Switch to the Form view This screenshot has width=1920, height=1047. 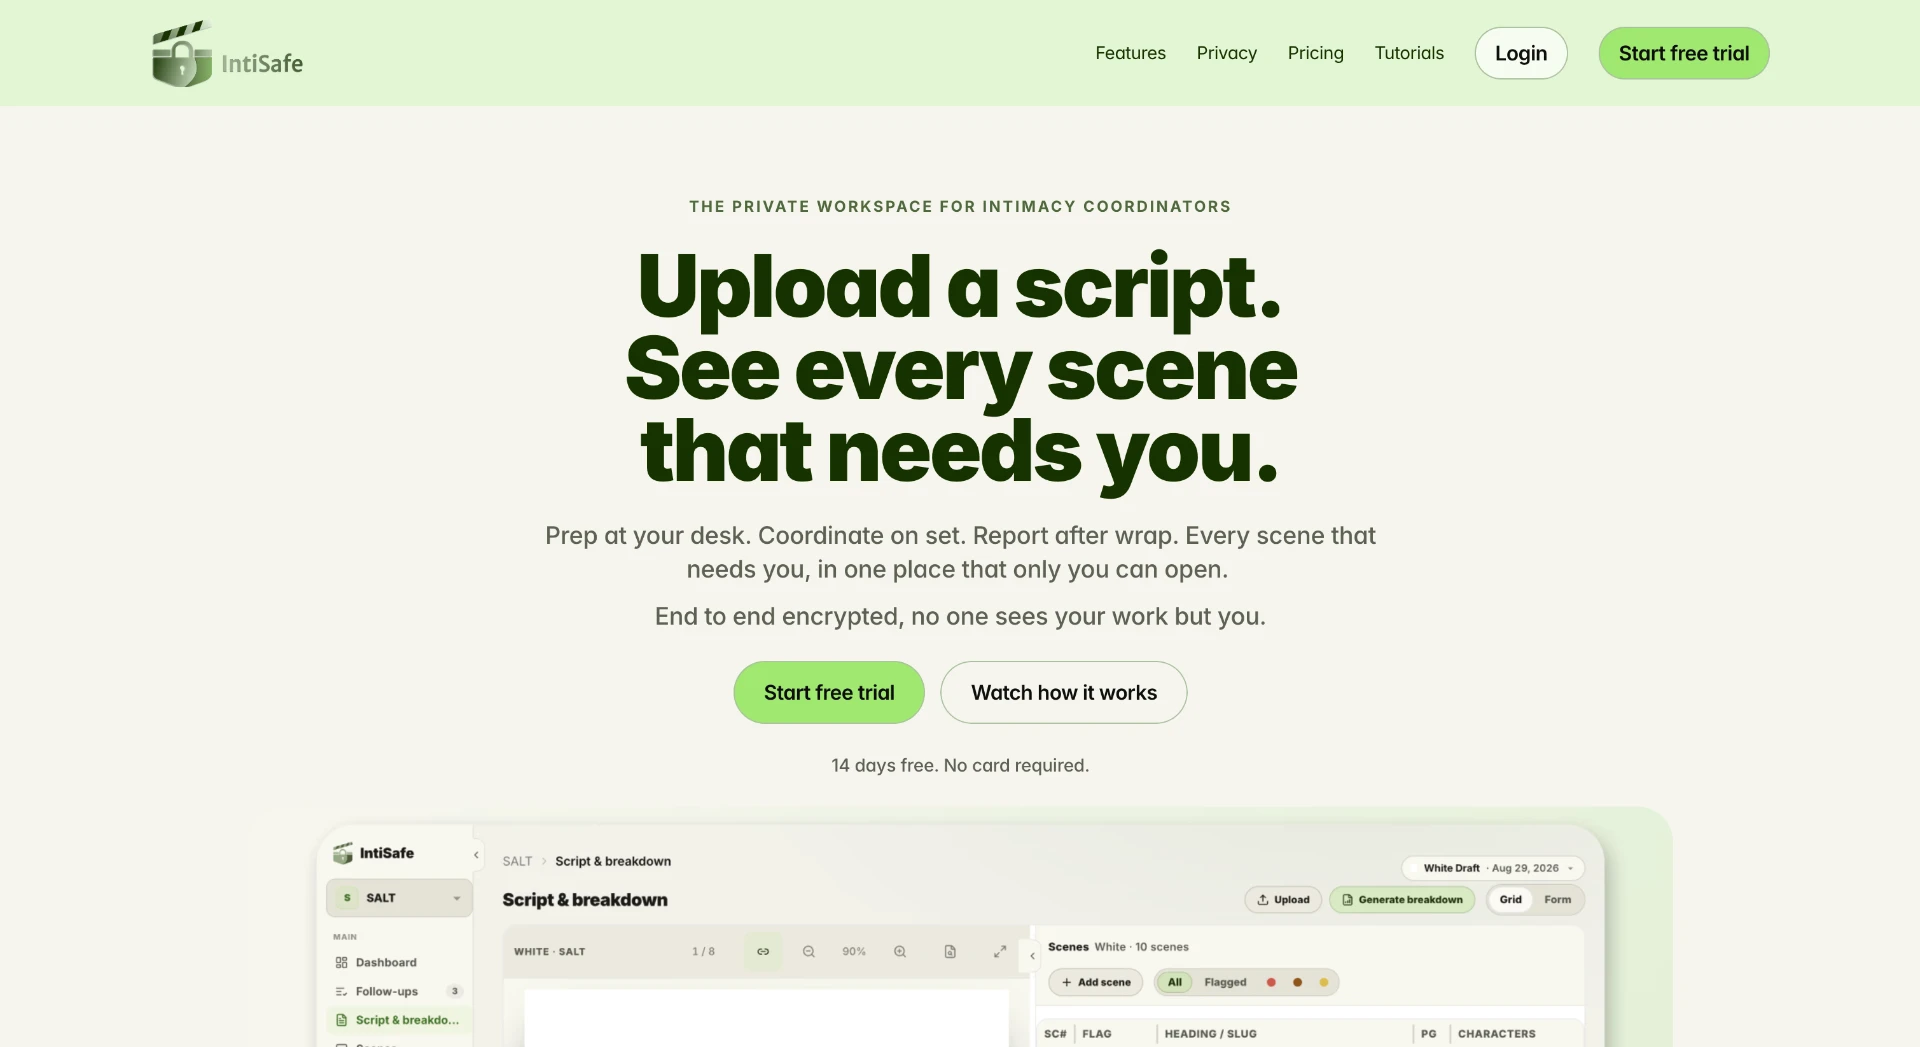[1557, 899]
